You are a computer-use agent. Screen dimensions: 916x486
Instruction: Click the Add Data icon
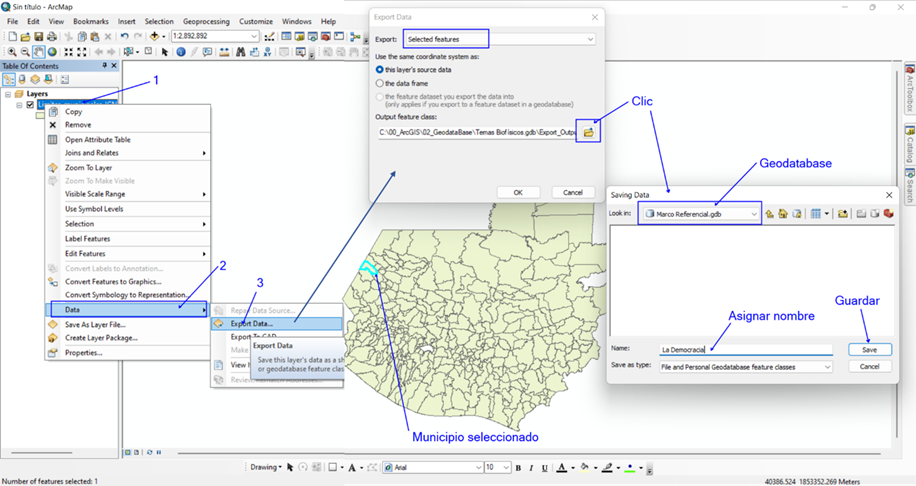(154, 36)
